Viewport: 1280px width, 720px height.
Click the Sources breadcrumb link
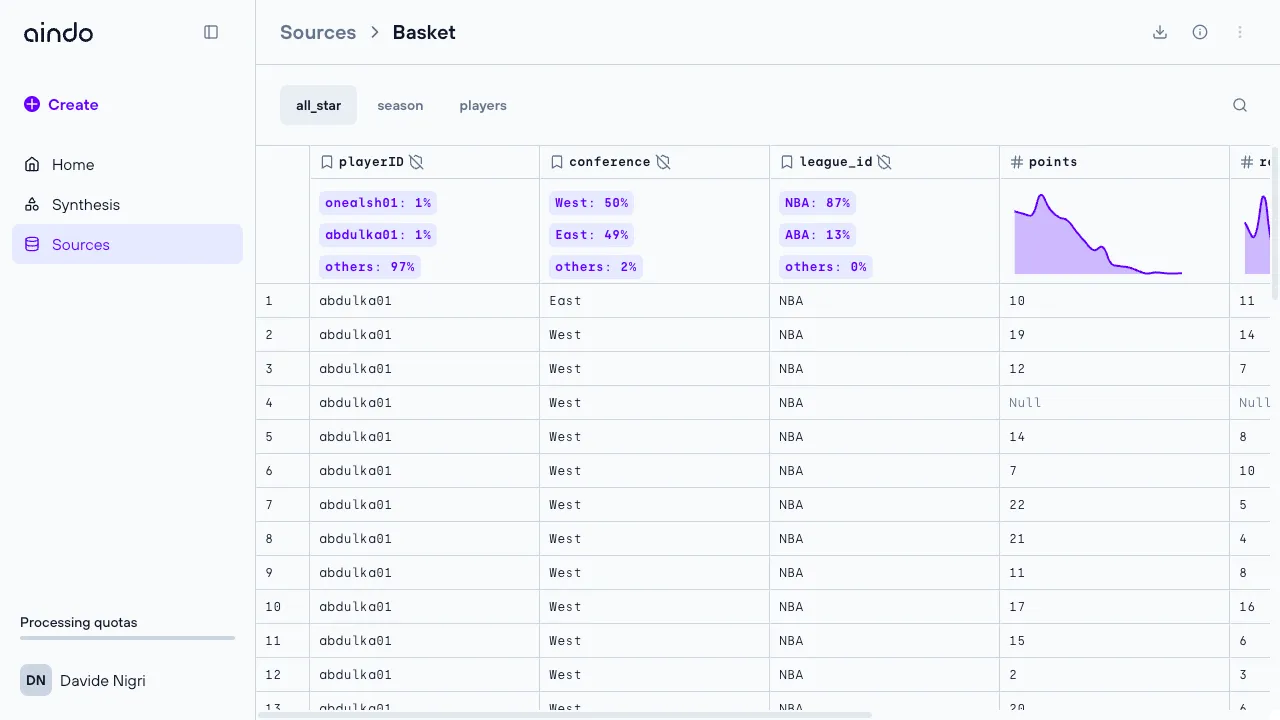[x=318, y=32]
